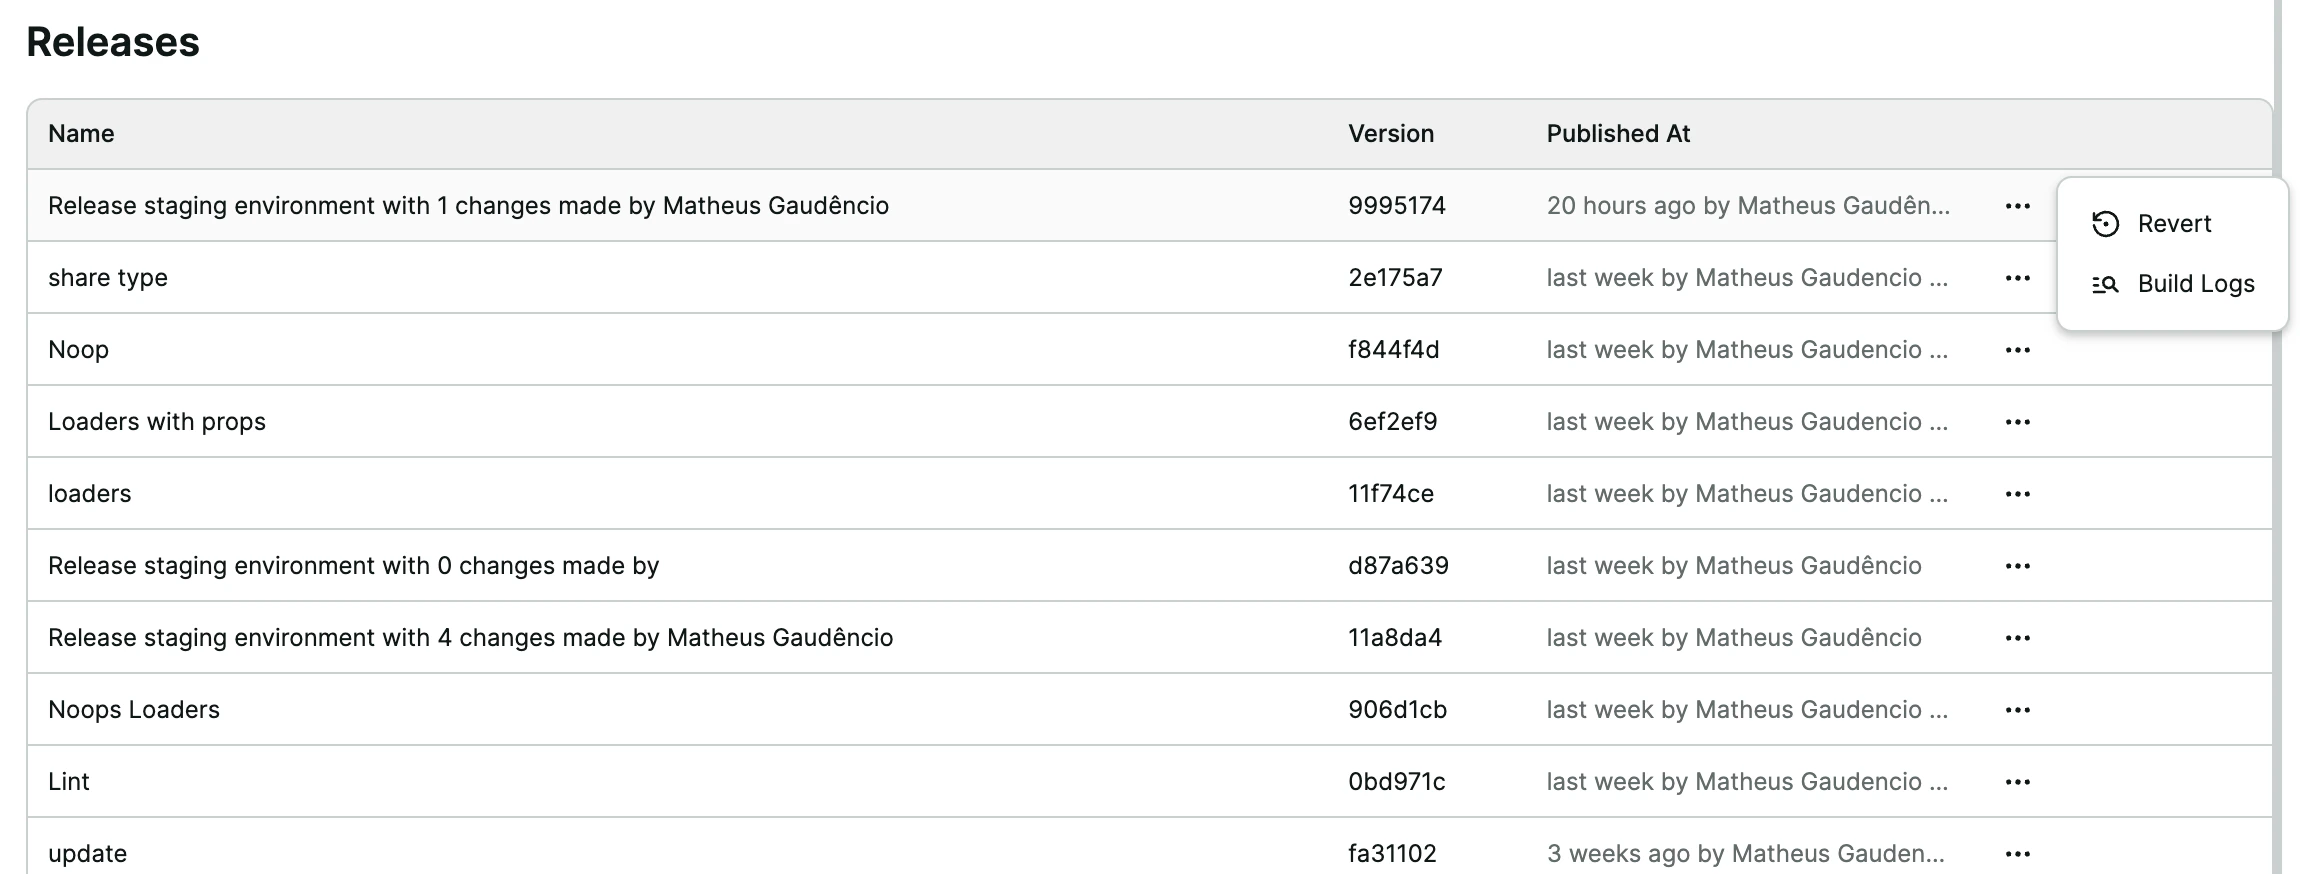Open the kebab menu for Noops Loaders
The width and height of the screenshot is (2300, 874).
coord(2017,709)
